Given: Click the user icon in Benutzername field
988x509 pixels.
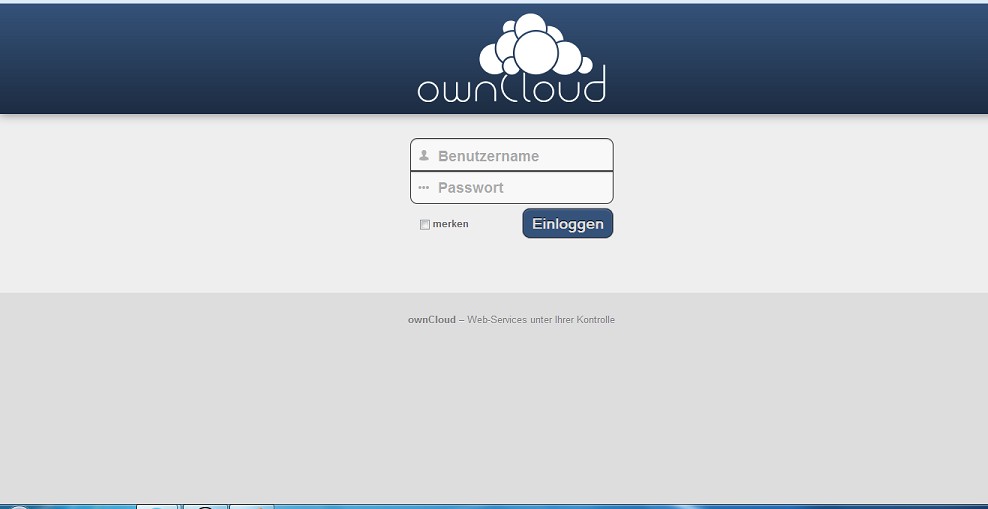Looking at the screenshot, I should (424, 155).
